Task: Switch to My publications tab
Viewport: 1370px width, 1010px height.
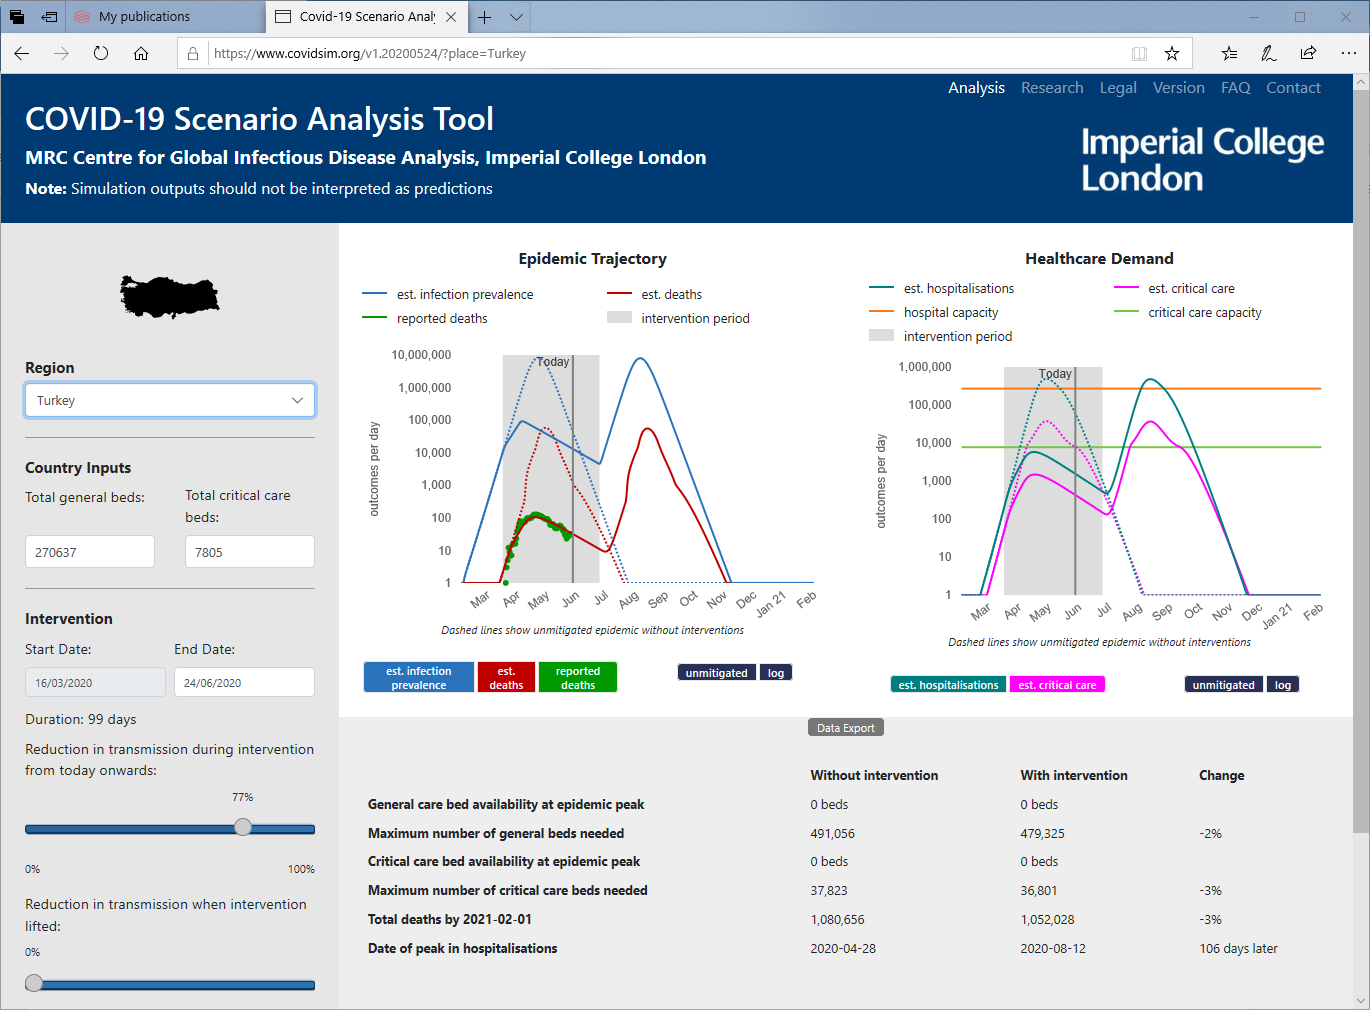Action: [144, 17]
